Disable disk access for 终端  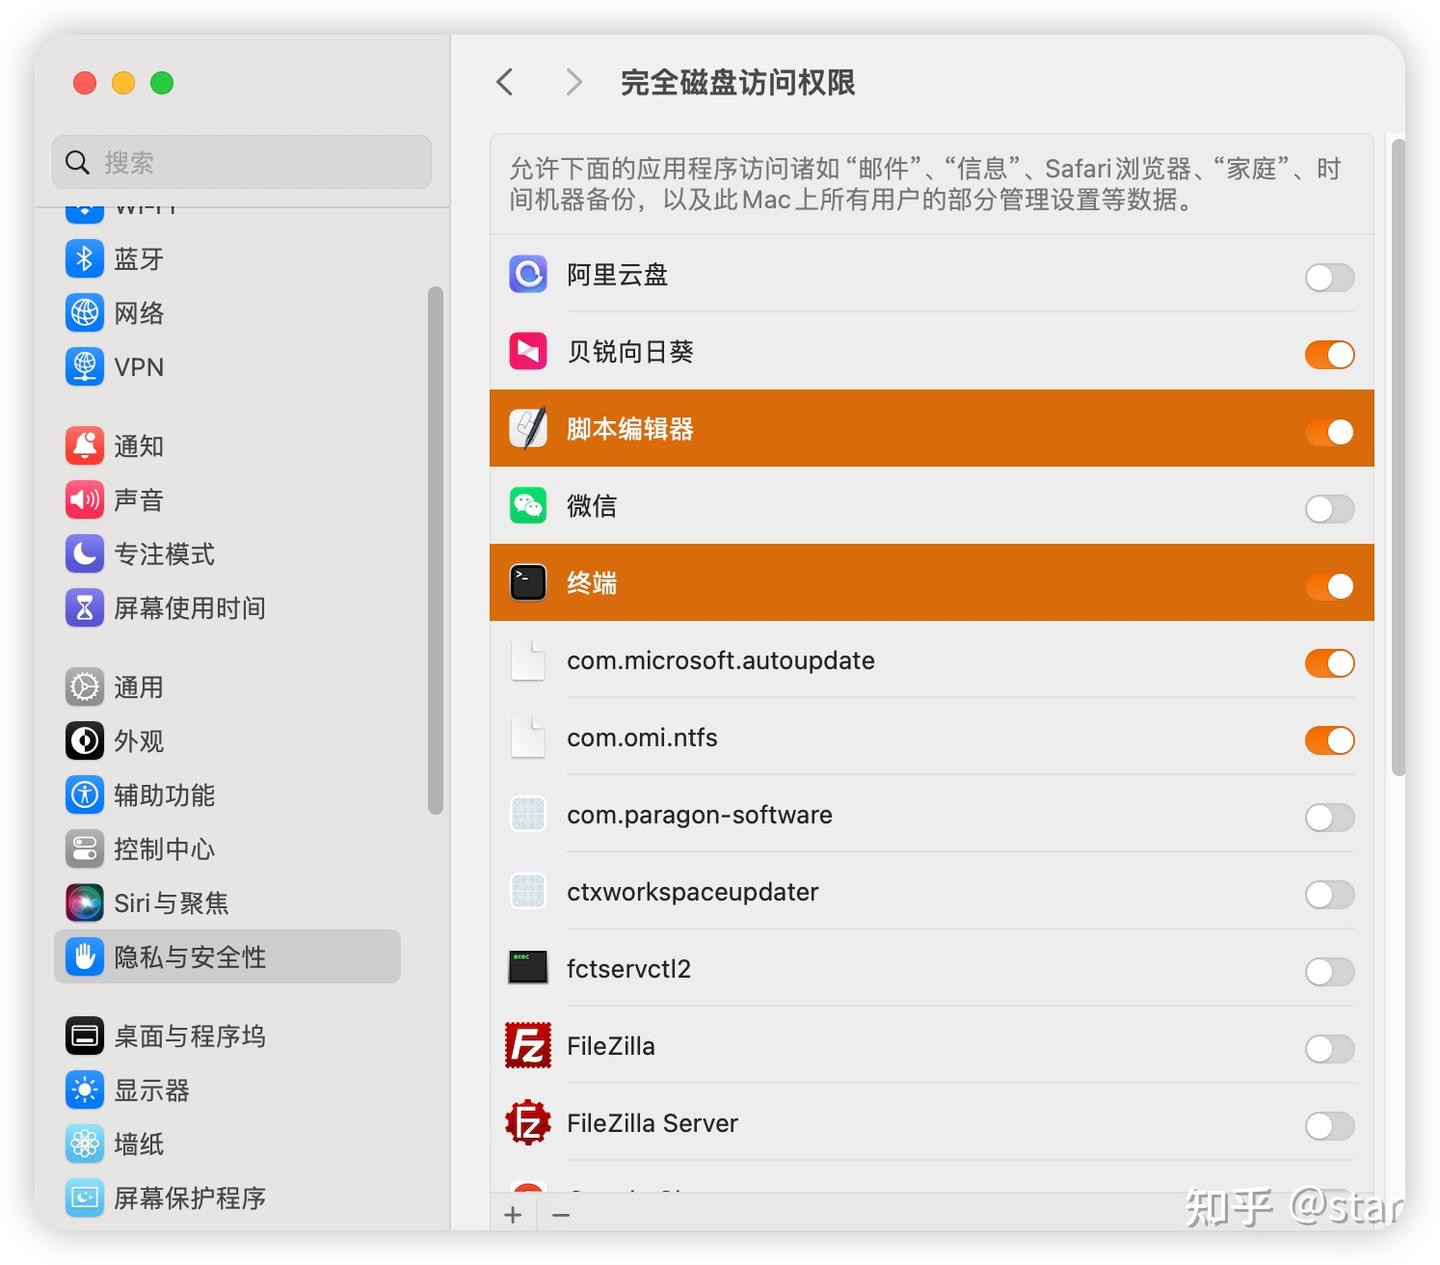click(1329, 587)
